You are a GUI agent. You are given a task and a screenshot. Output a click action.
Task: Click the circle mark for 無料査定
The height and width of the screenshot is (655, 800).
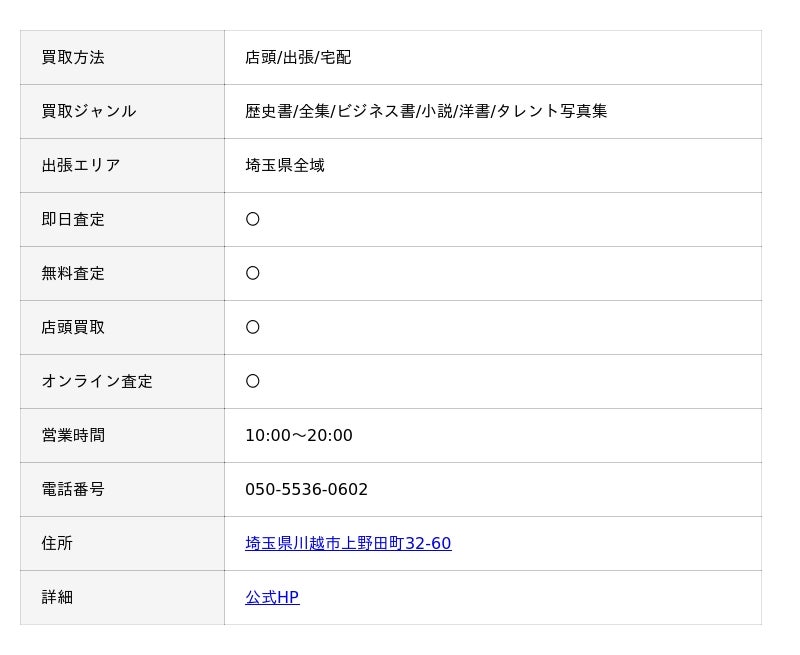[253, 273]
